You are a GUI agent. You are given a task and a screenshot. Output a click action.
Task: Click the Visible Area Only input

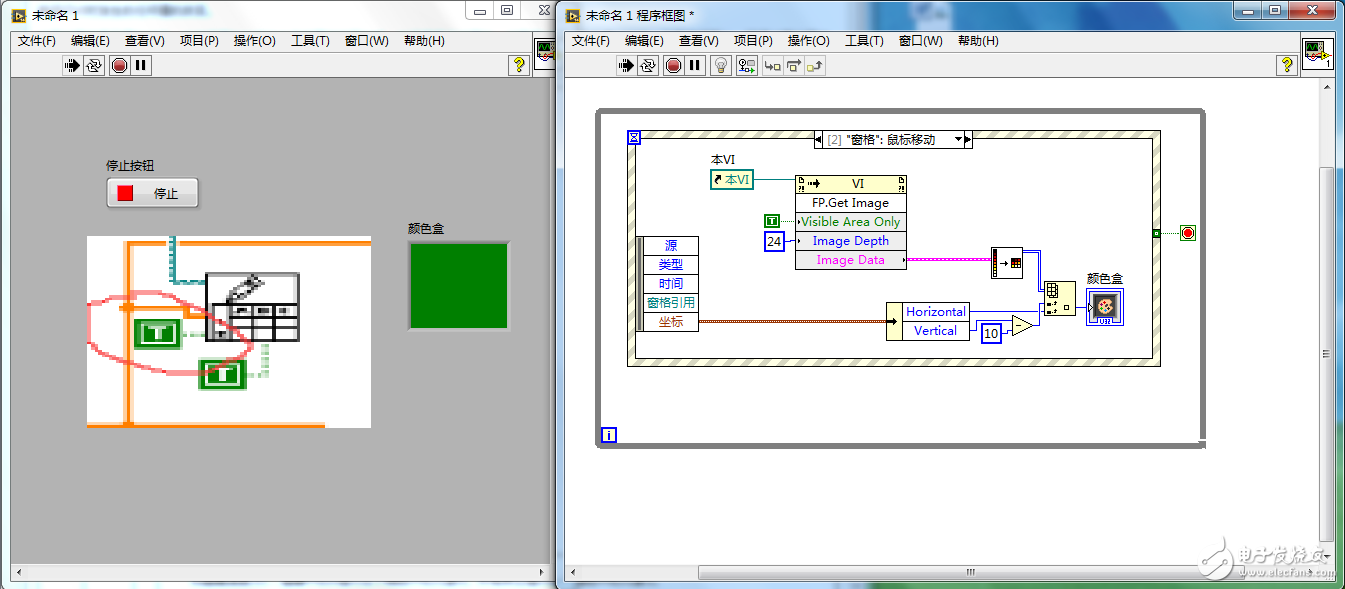point(850,222)
